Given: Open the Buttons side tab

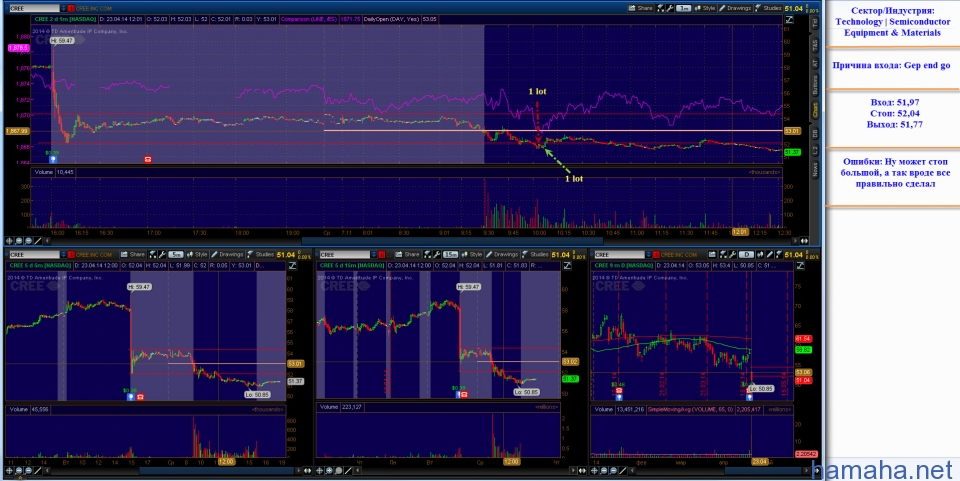Looking at the screenshot, I should tap(814, 84).
